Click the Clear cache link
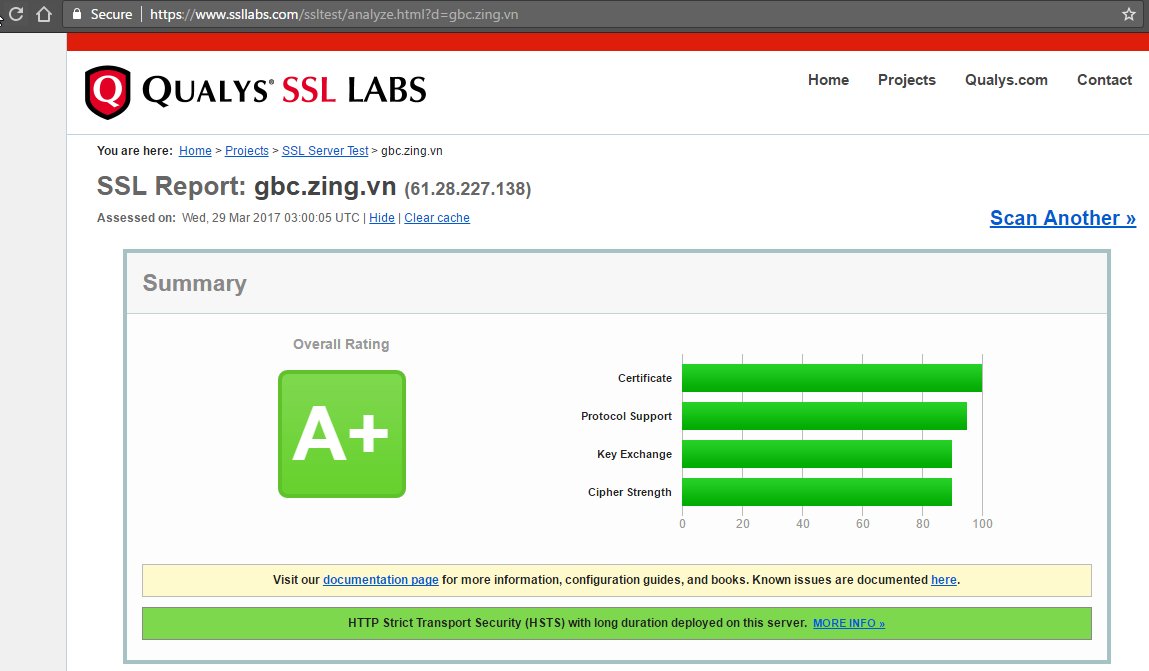 click(x=437, y=218)
